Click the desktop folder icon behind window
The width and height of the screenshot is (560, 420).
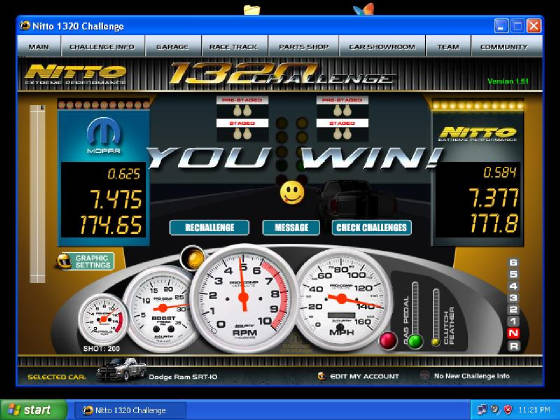click(252, 10)
